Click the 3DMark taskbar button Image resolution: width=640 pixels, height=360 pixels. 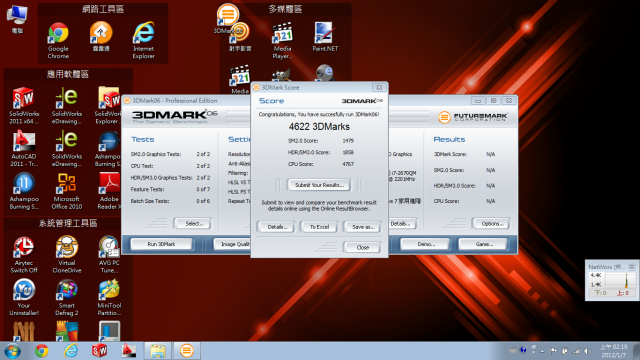(x=187, y=351)
